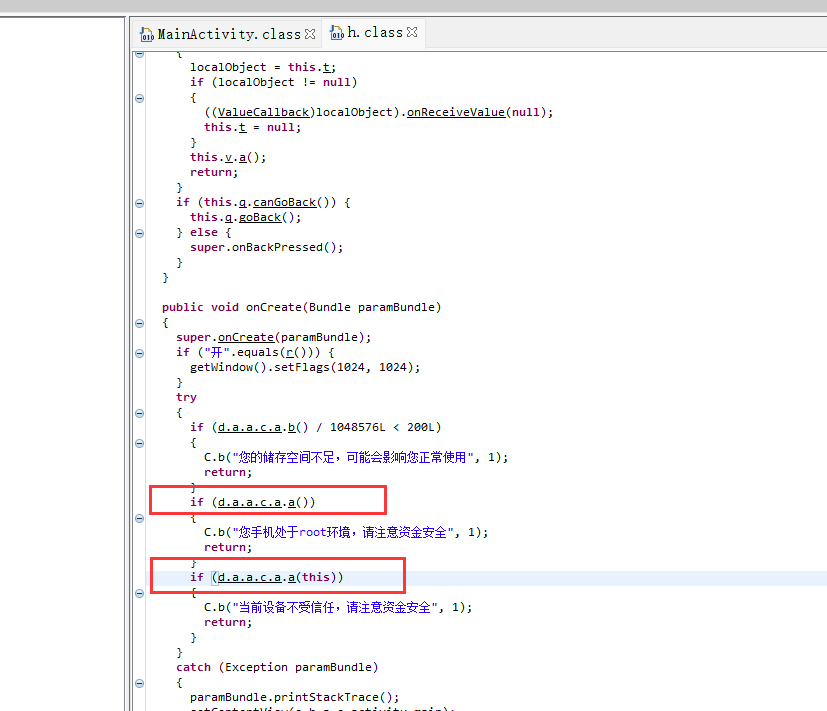Collapse the 'if ("开".equals(r()))' block

coord(140,353)
